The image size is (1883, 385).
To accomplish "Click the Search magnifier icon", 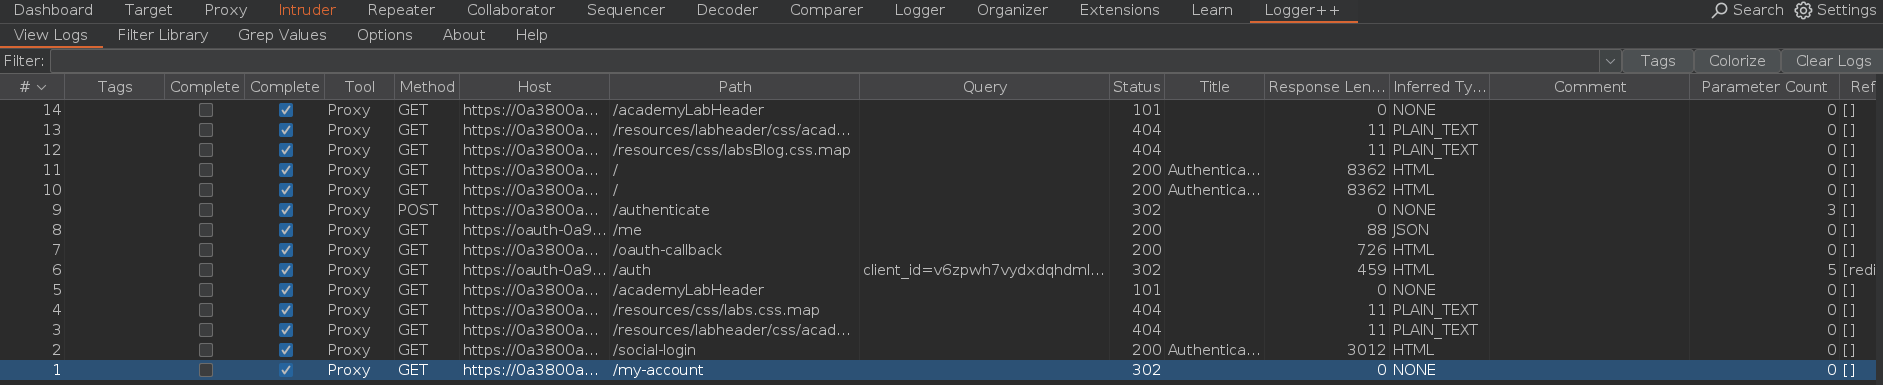I will click(1719, 10).
